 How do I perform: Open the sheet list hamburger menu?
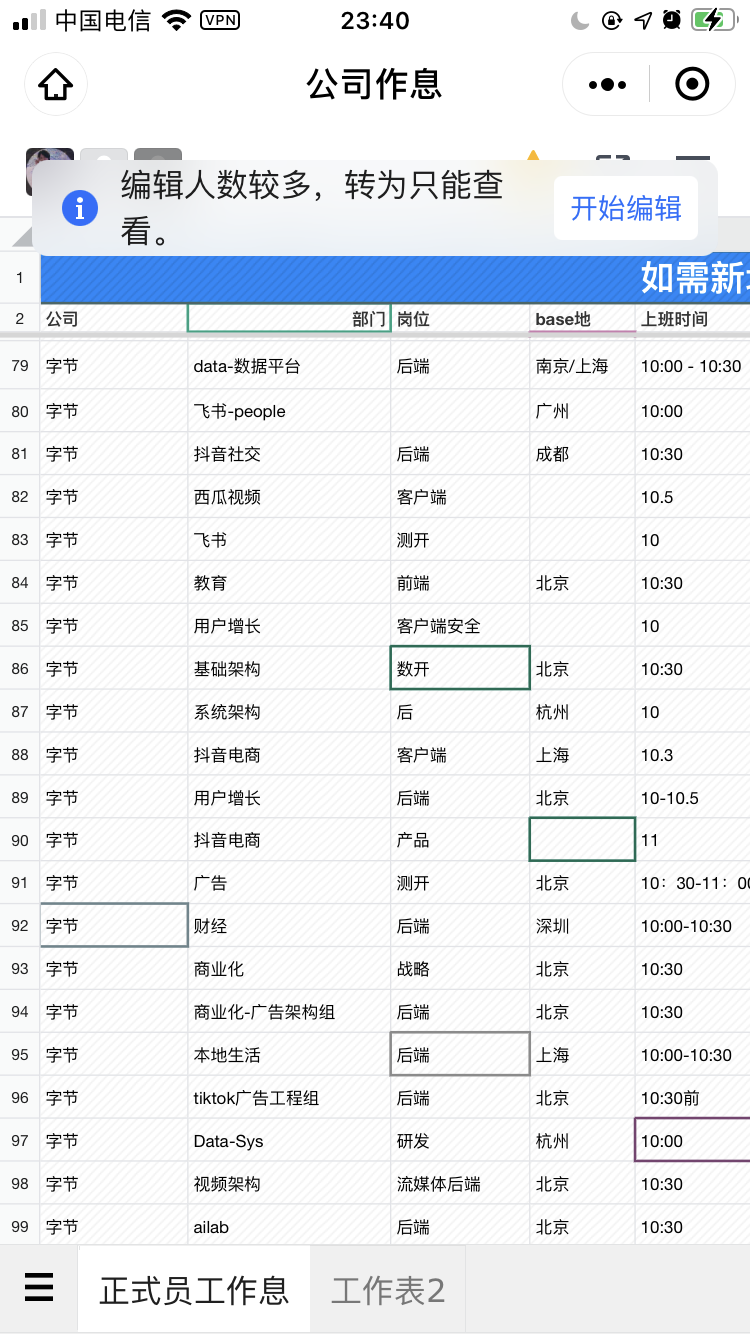pos(39,1288)
